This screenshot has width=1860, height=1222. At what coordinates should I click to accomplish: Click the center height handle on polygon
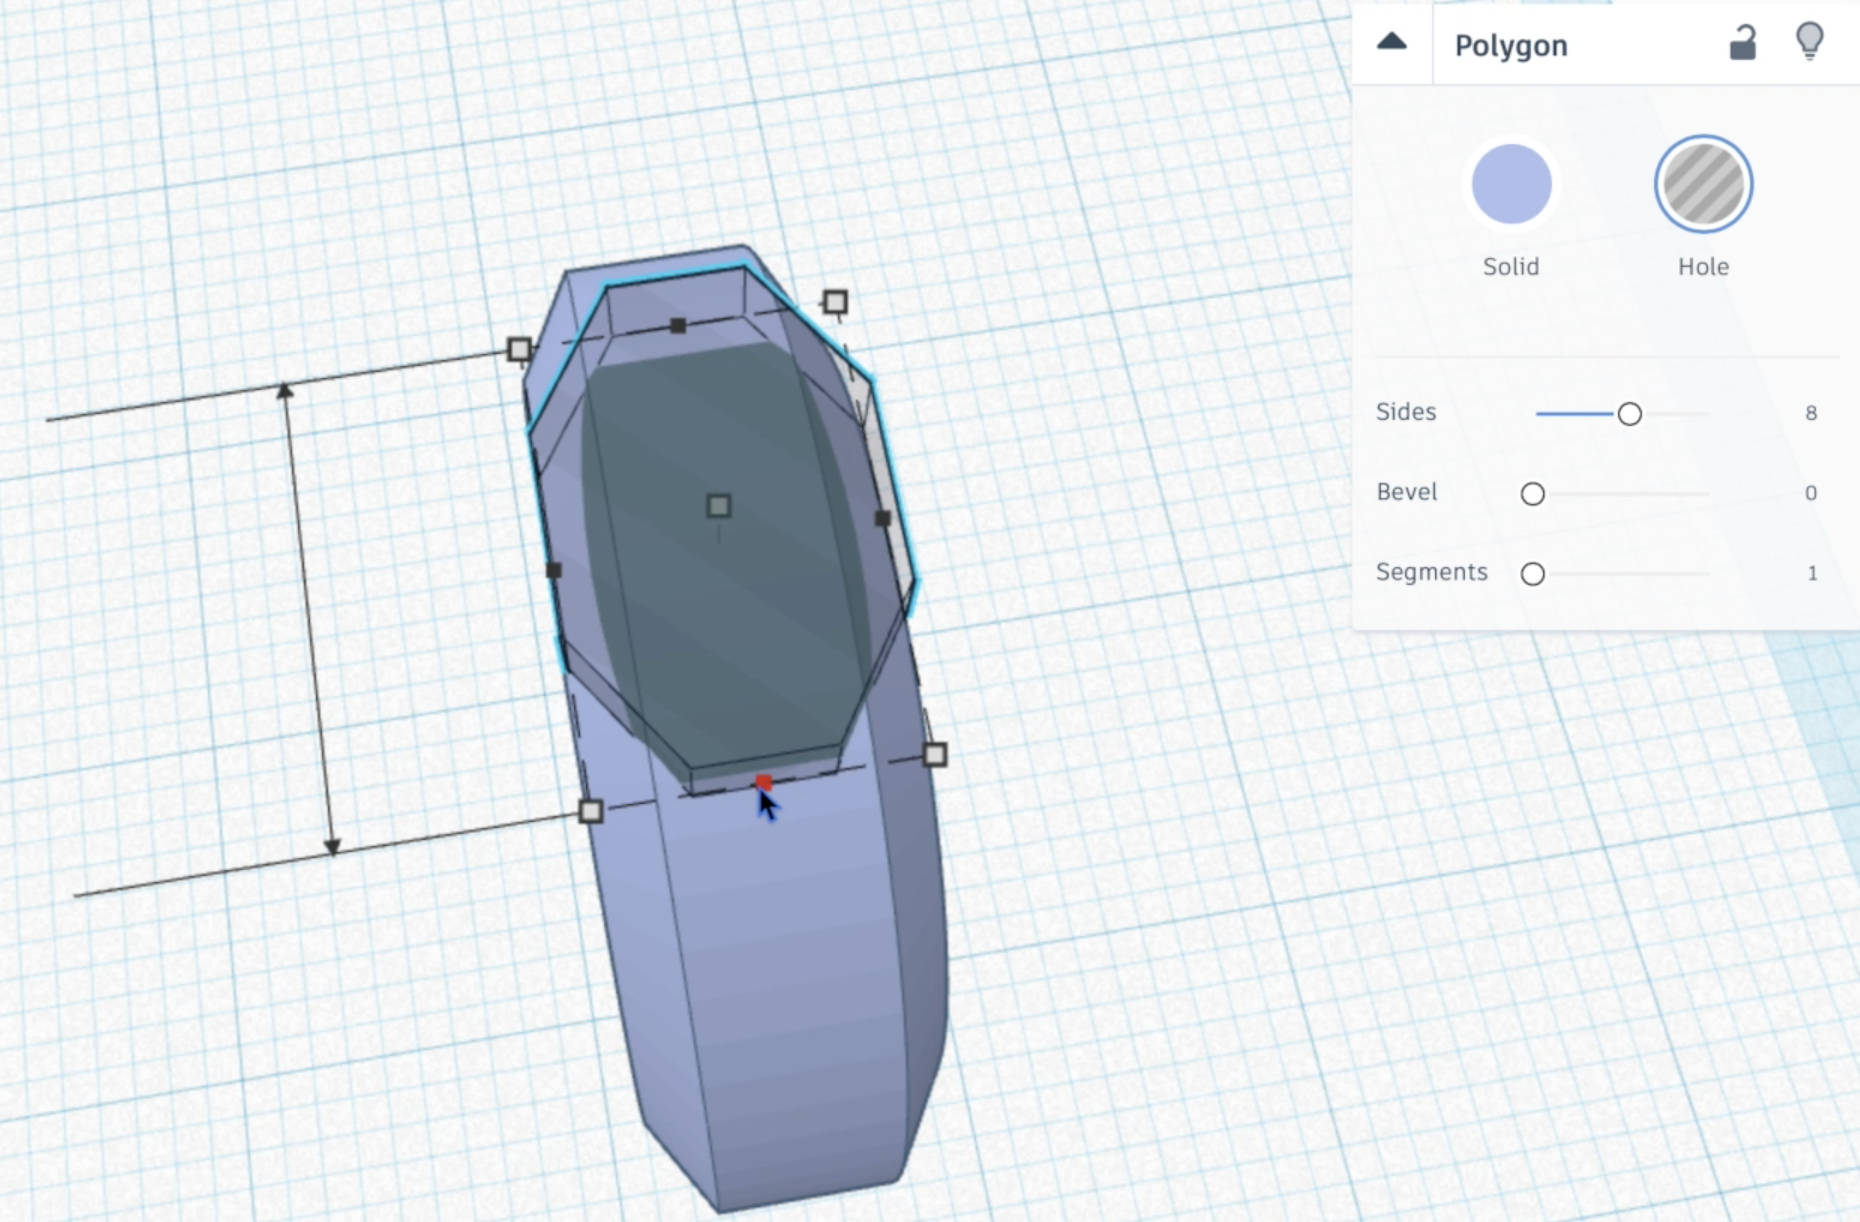pyautogui.click(x=718, y=506)
